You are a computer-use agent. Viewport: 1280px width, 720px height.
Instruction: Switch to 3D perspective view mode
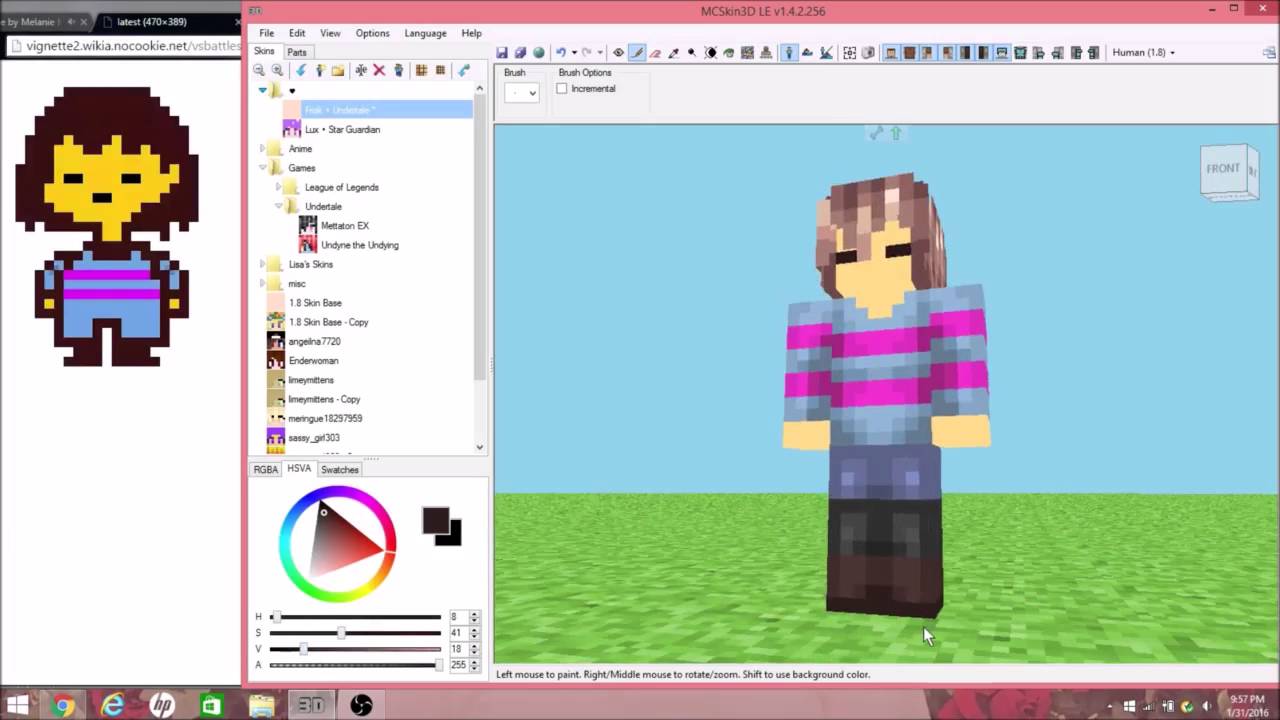(788, 52)
